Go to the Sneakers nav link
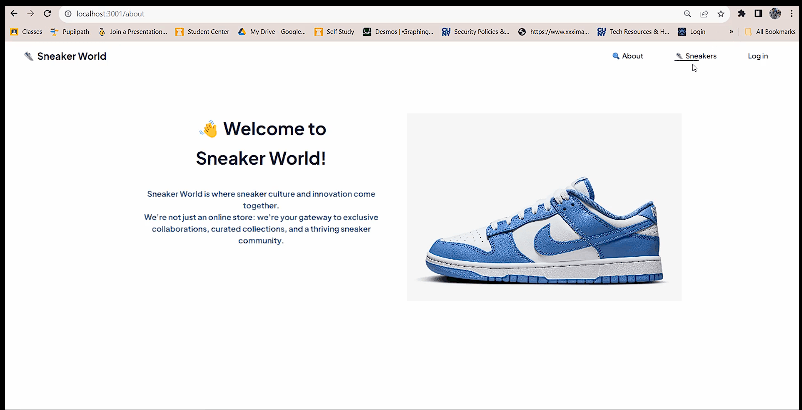802x410 pixels. [696, 56]
